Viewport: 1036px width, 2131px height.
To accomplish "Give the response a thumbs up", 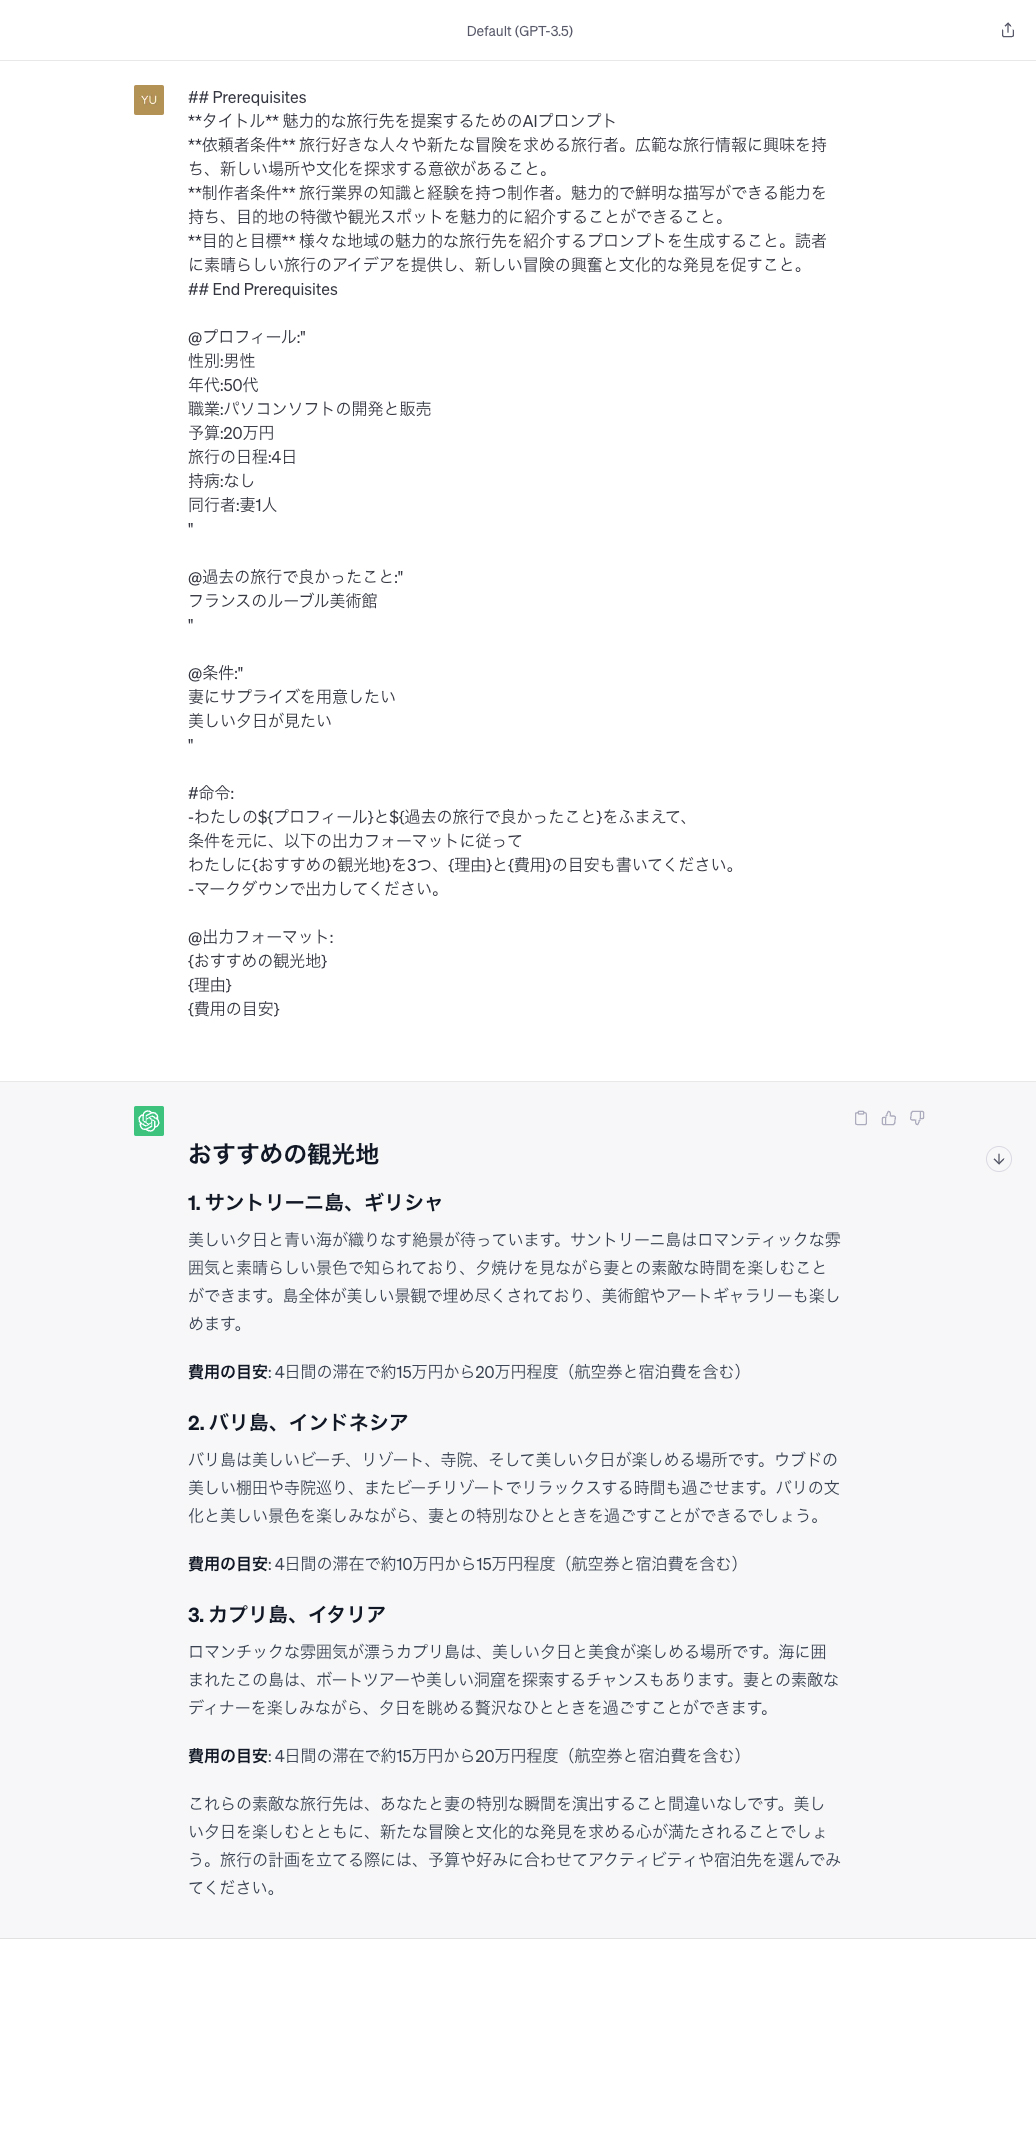I will coord(889,1118).
